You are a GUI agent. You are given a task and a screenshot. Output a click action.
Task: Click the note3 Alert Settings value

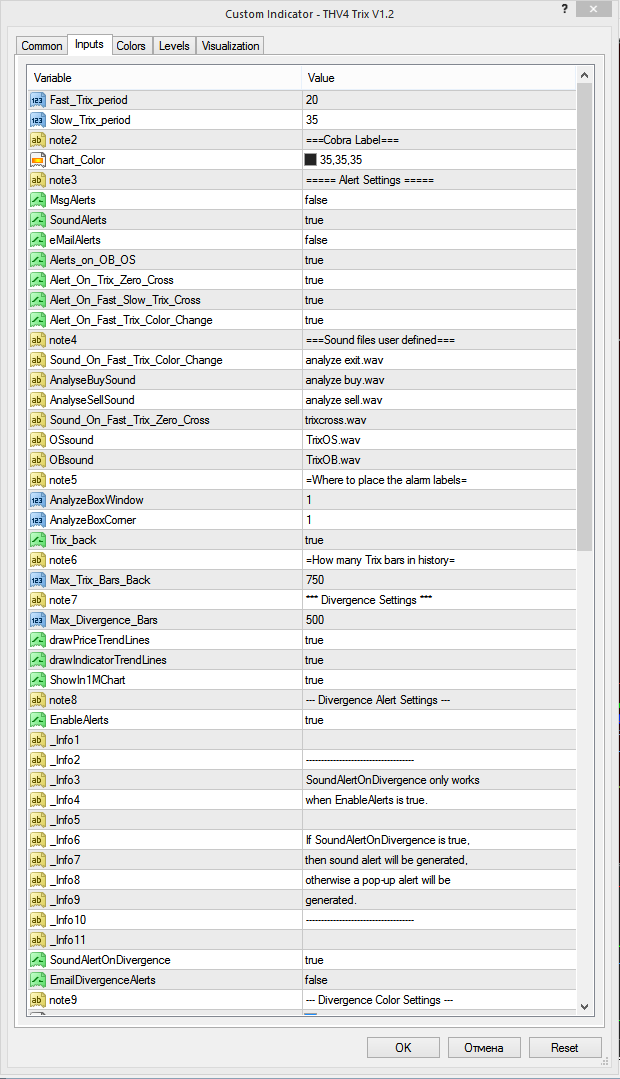click(370, 180)
